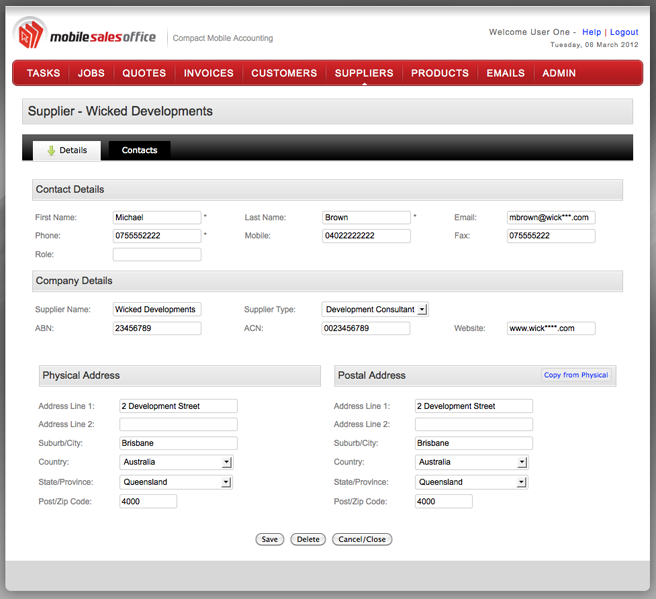Expand the Supplier Type dropdown
Screen dimensions: 656x599
(x=375, y=309)
